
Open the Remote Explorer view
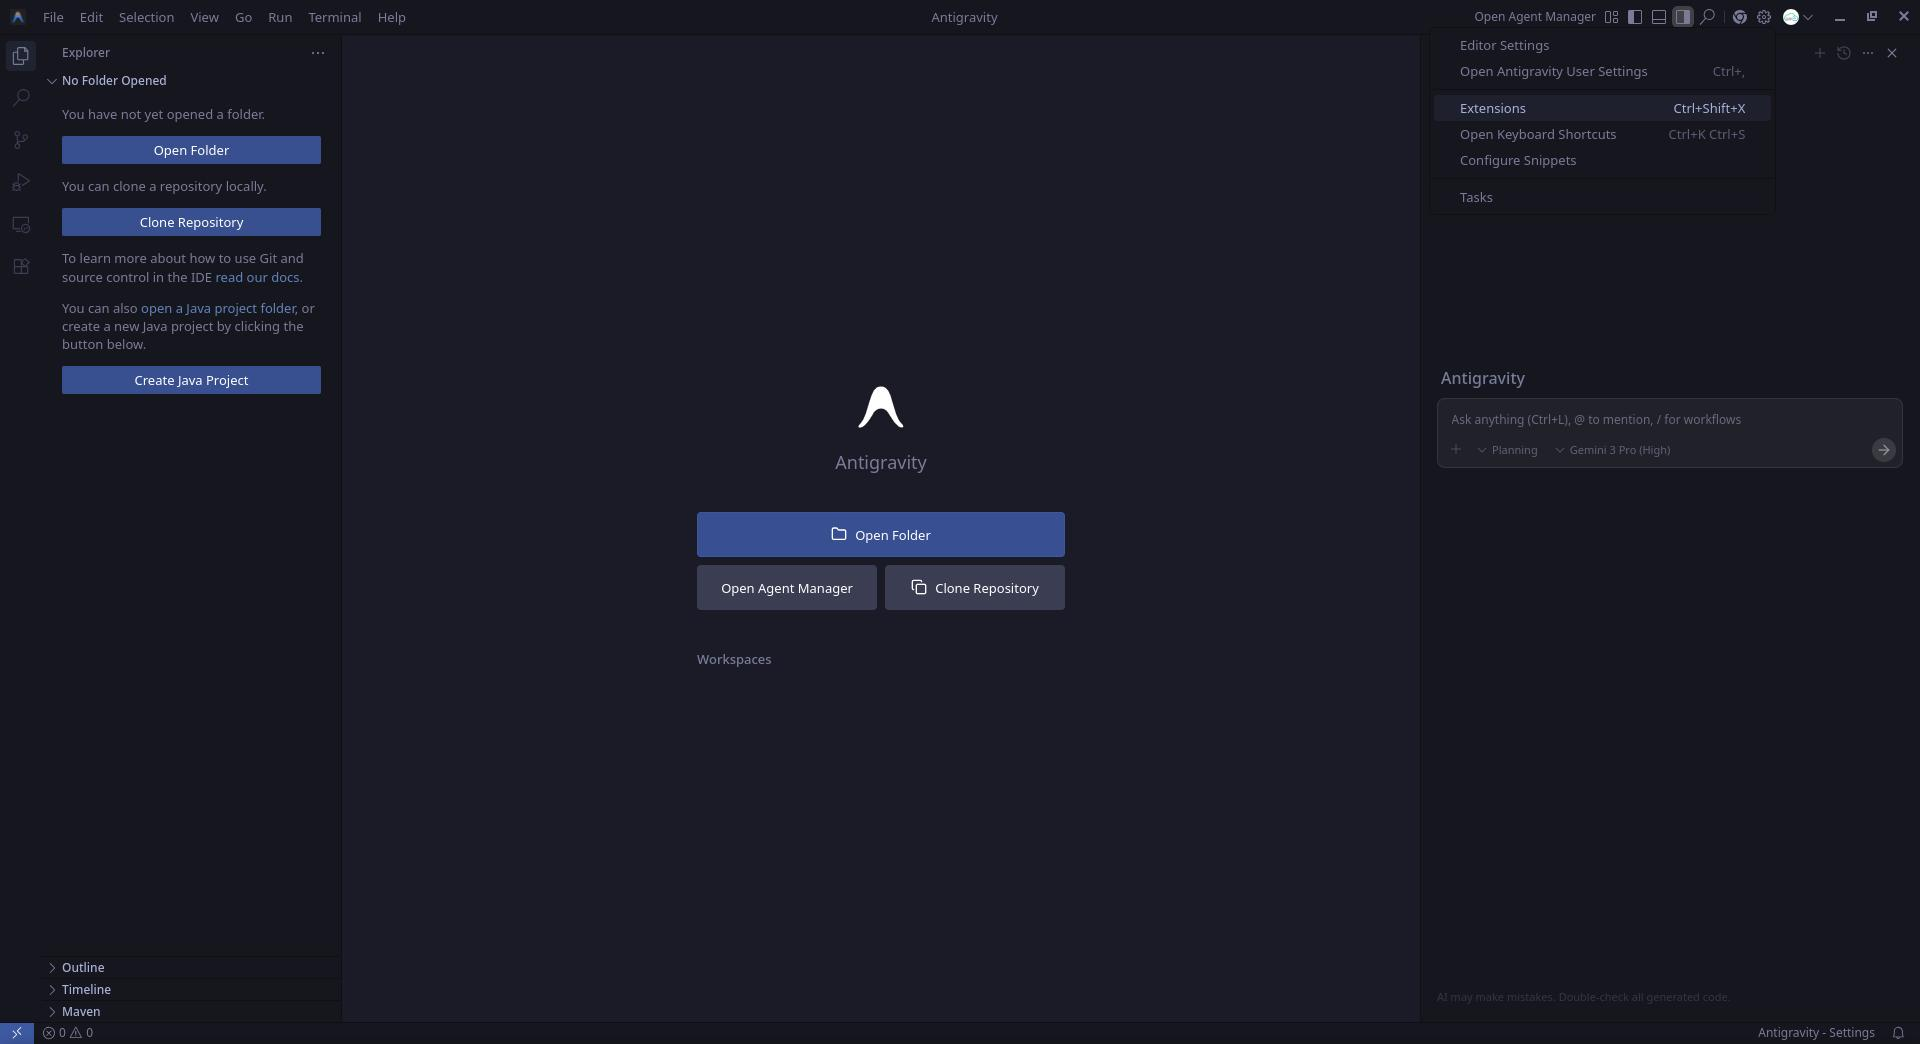pyautogui.click(x=20, y=224)
